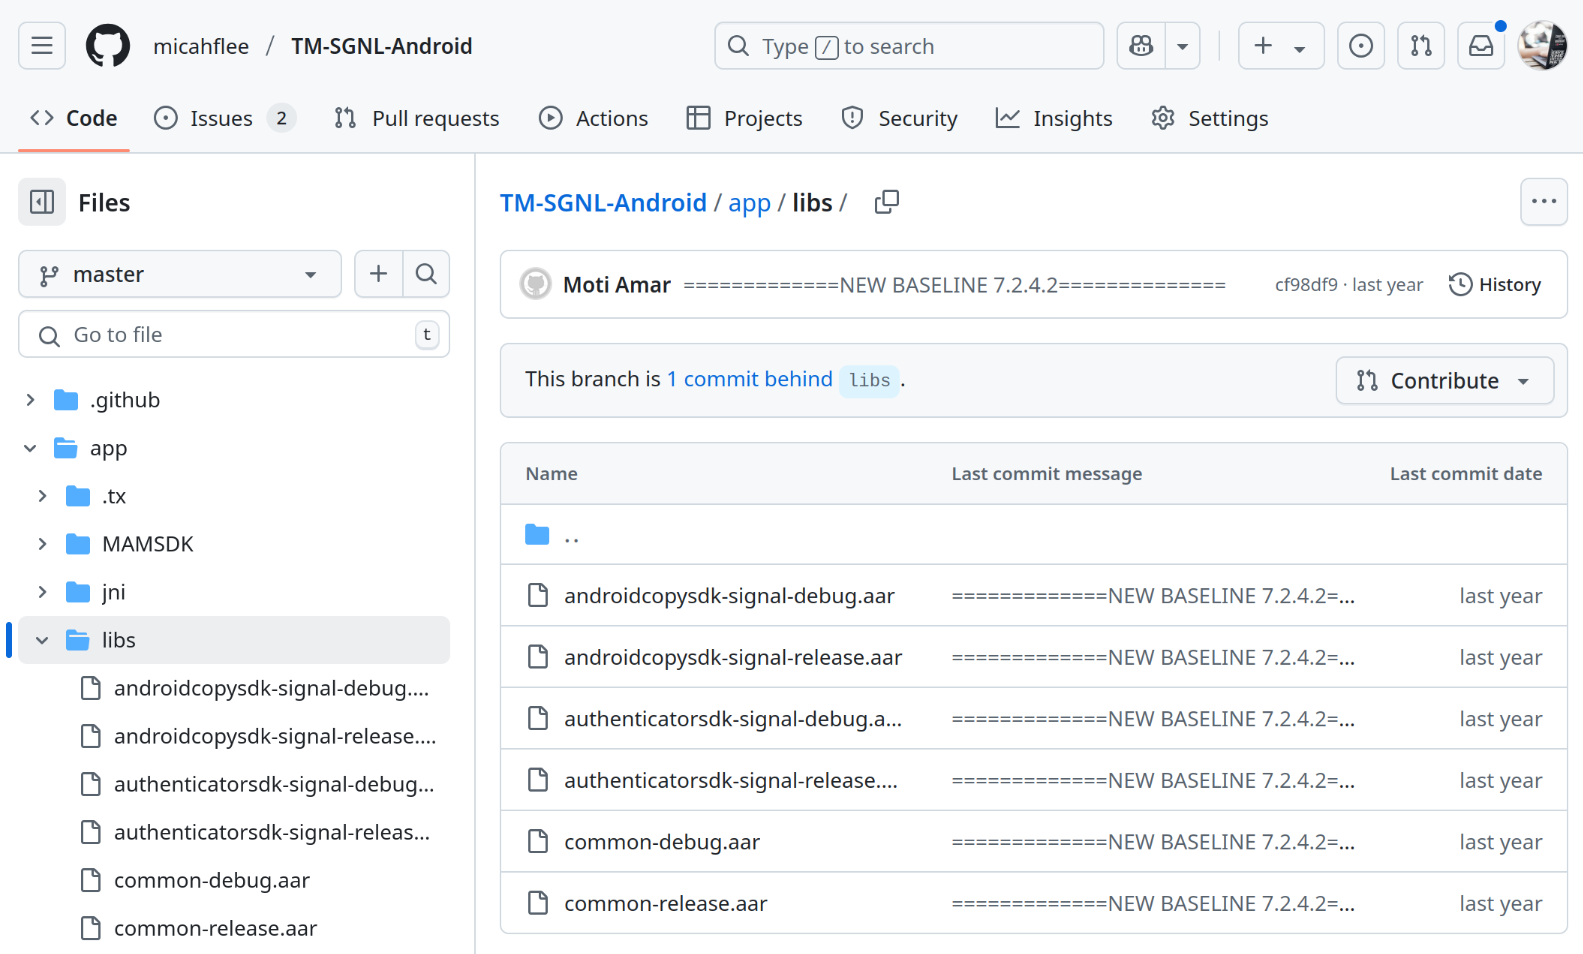Focus the Go to file input
The image size is (1583, 954).
(234, 334)
